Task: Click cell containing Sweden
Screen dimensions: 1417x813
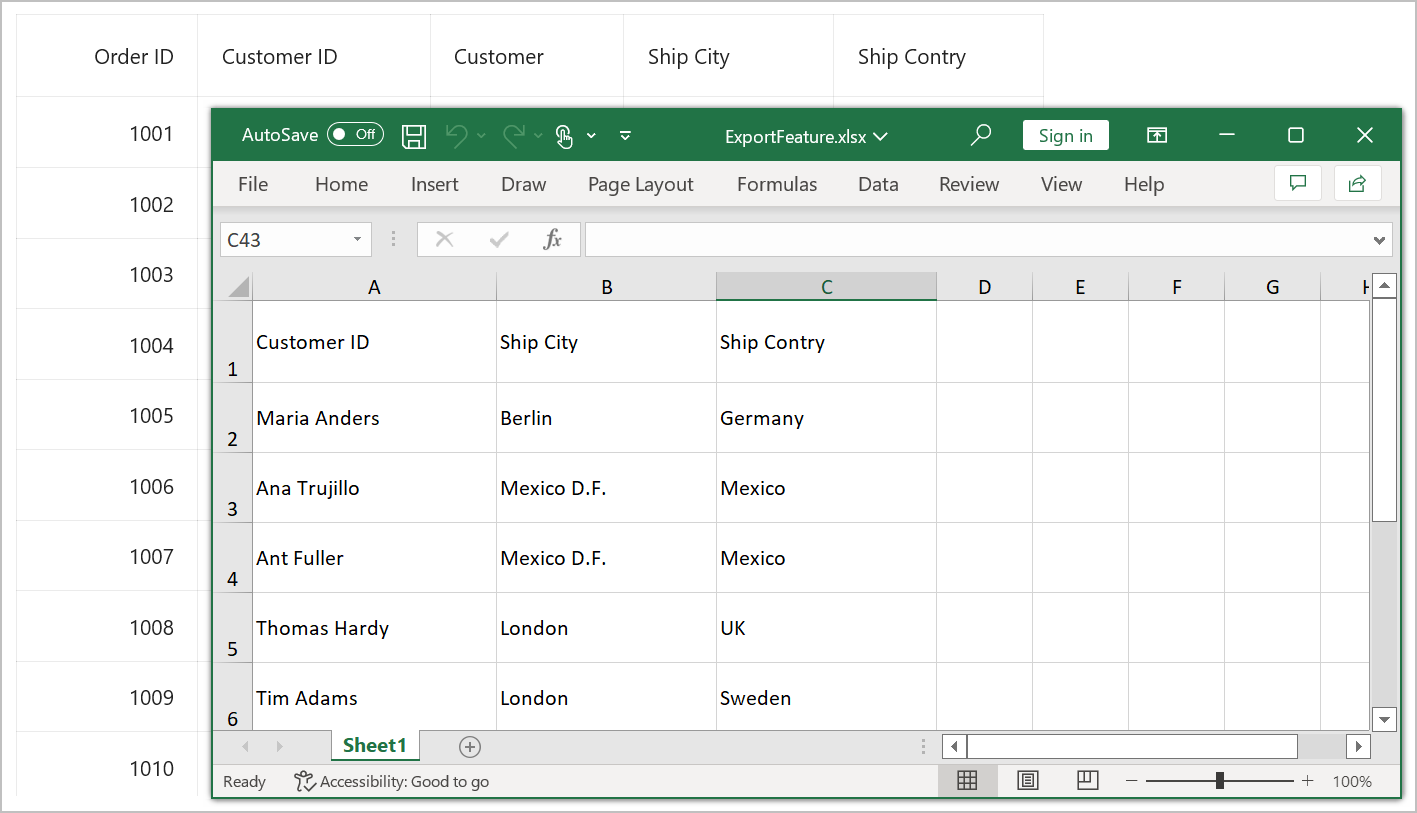Action: coord(826,697)
